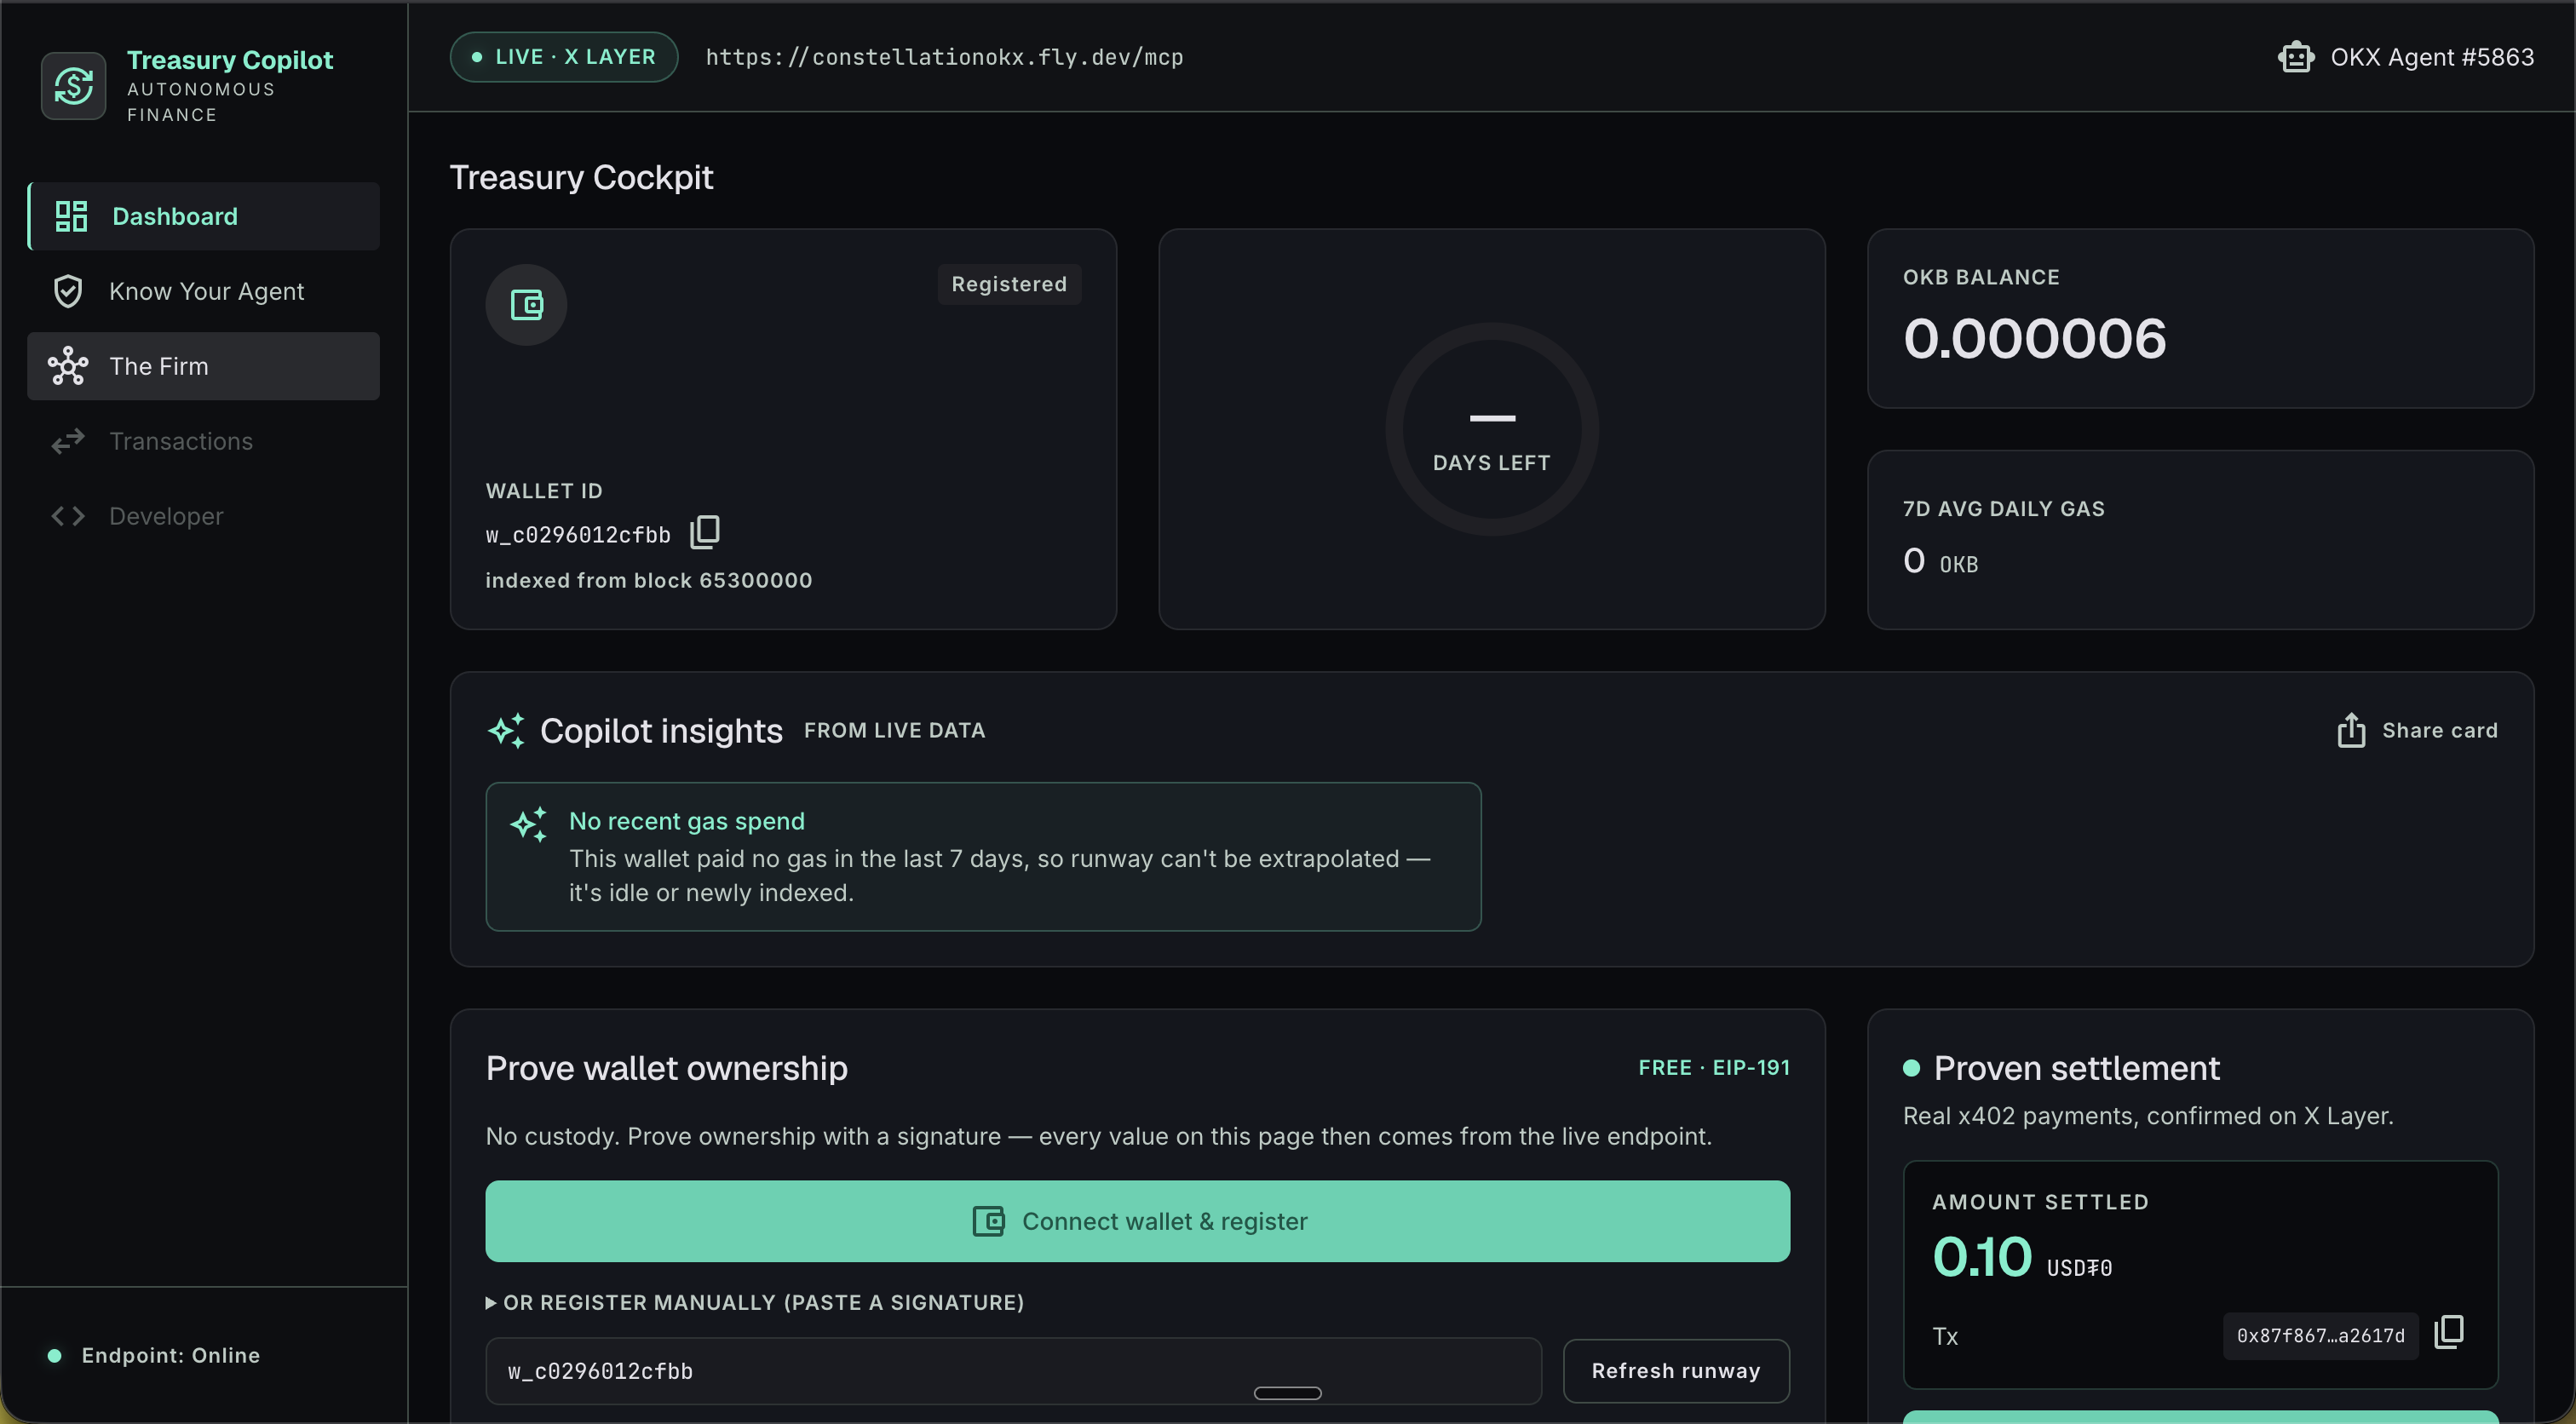Click the settled amount 0.10
This screenshot has width=2576, height=1424.
pyautogui.click(x=1981, y=1257)
